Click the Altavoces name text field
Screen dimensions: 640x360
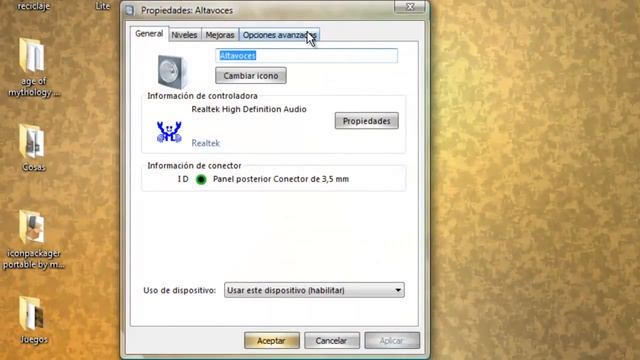point(307,56)
